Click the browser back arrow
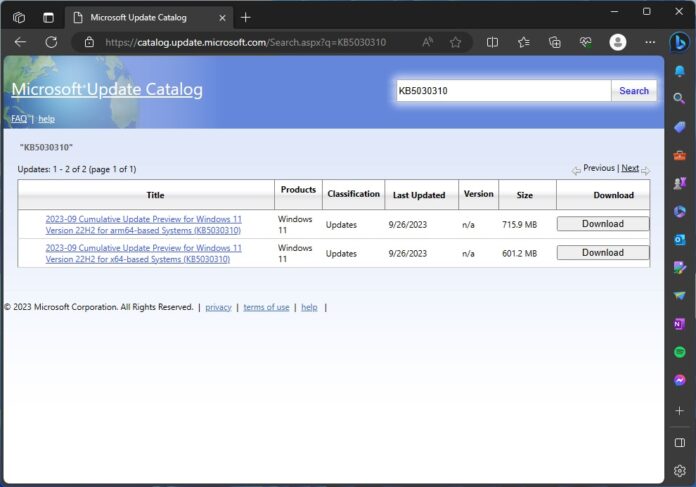 tap(20, 42)
